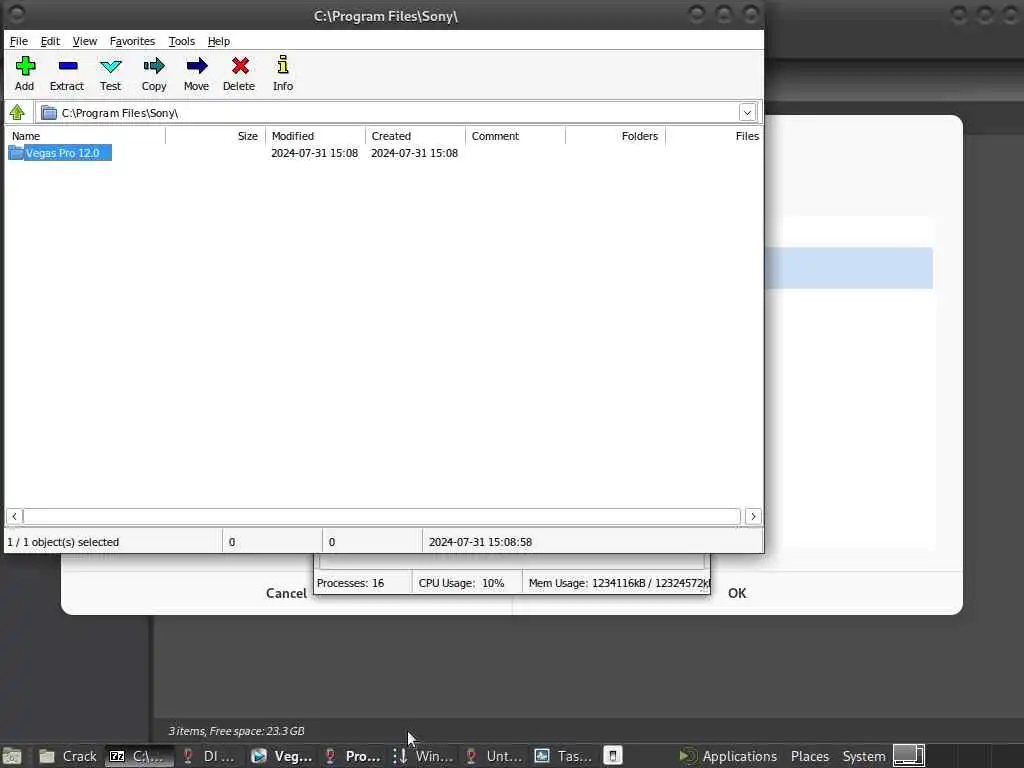Click the Add toolbar icon
1024x768 pixels.
[x=25, y=67]
